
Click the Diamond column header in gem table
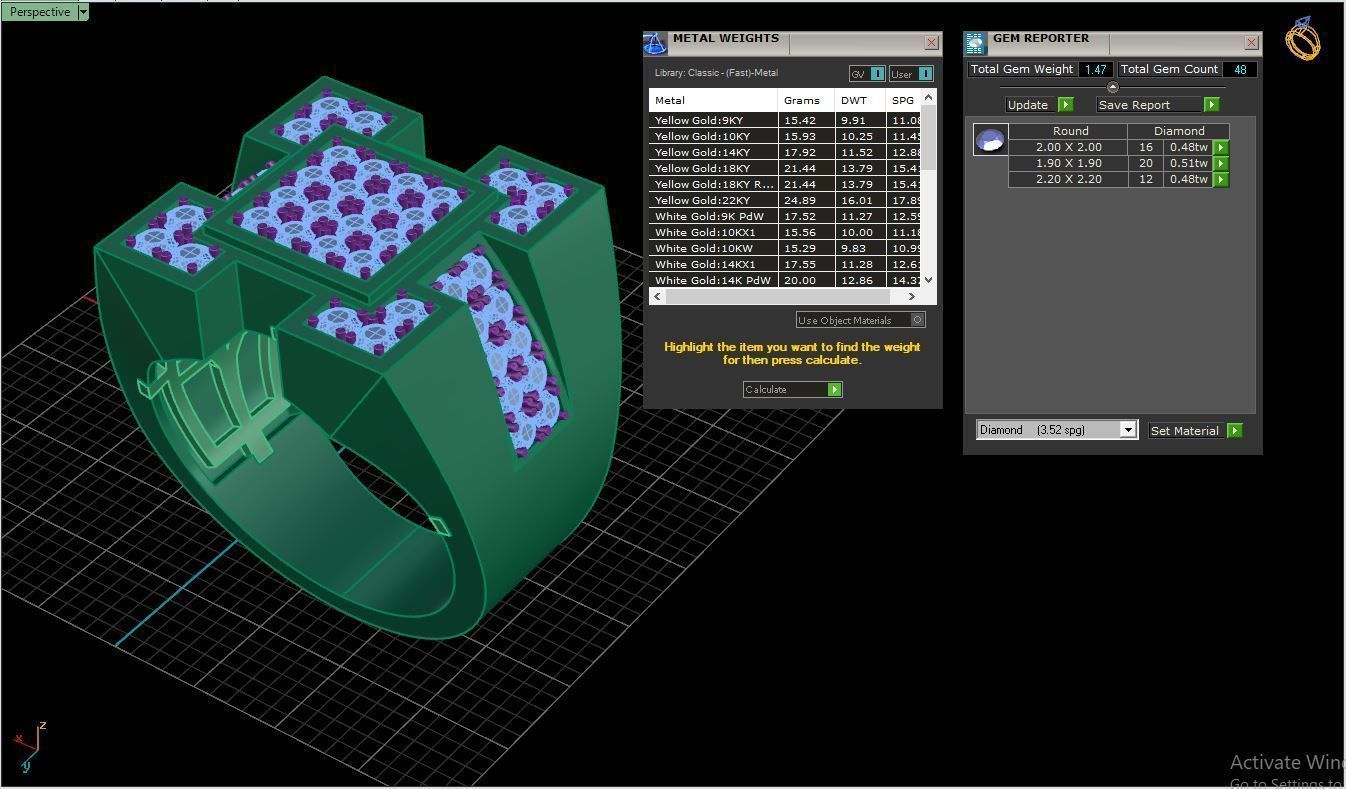1179,131
